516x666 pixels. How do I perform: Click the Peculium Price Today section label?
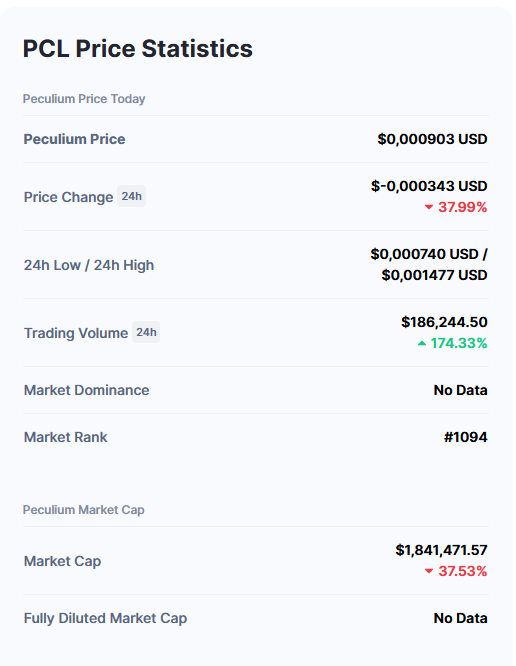point(84,99)
